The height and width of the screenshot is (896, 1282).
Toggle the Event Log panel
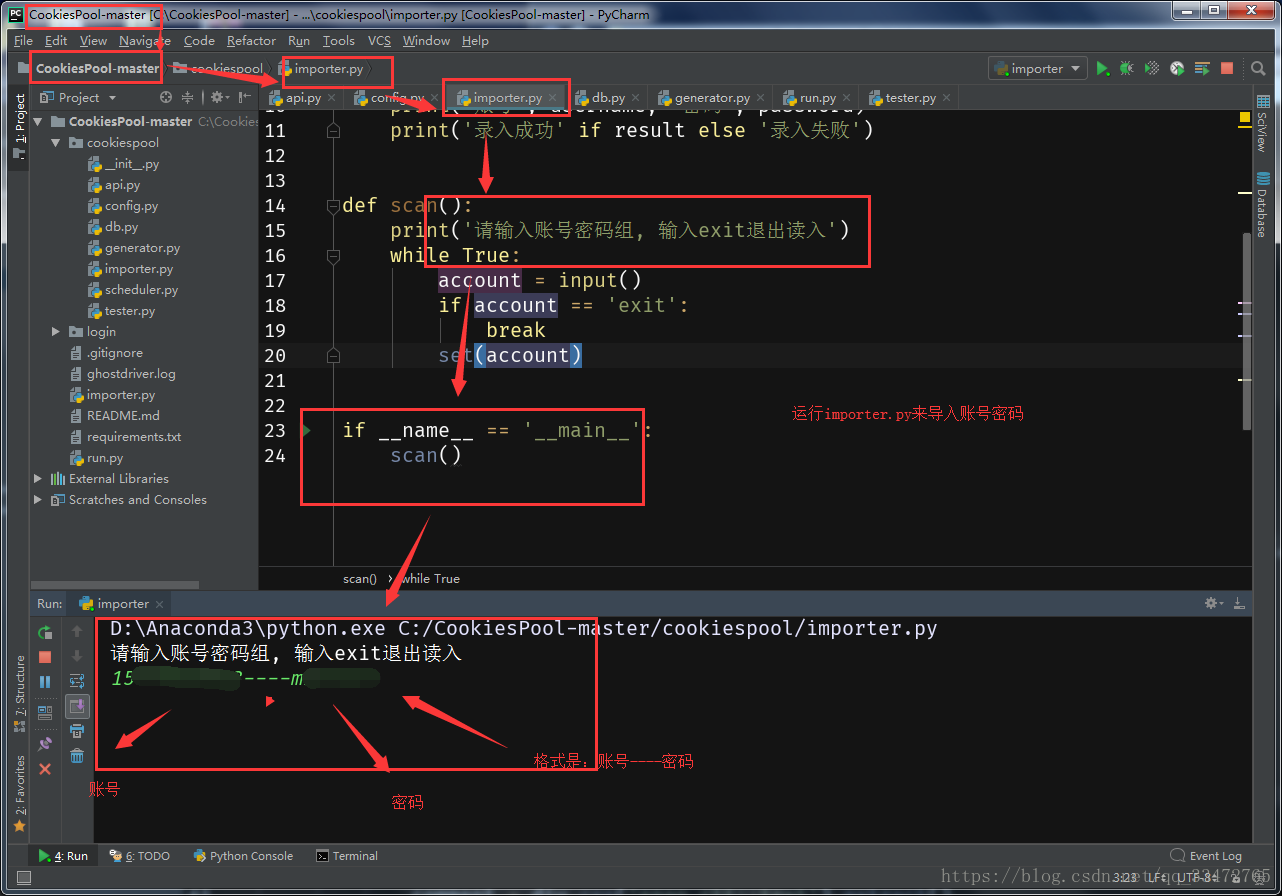pyautogui.click(x=1206, y=856)
